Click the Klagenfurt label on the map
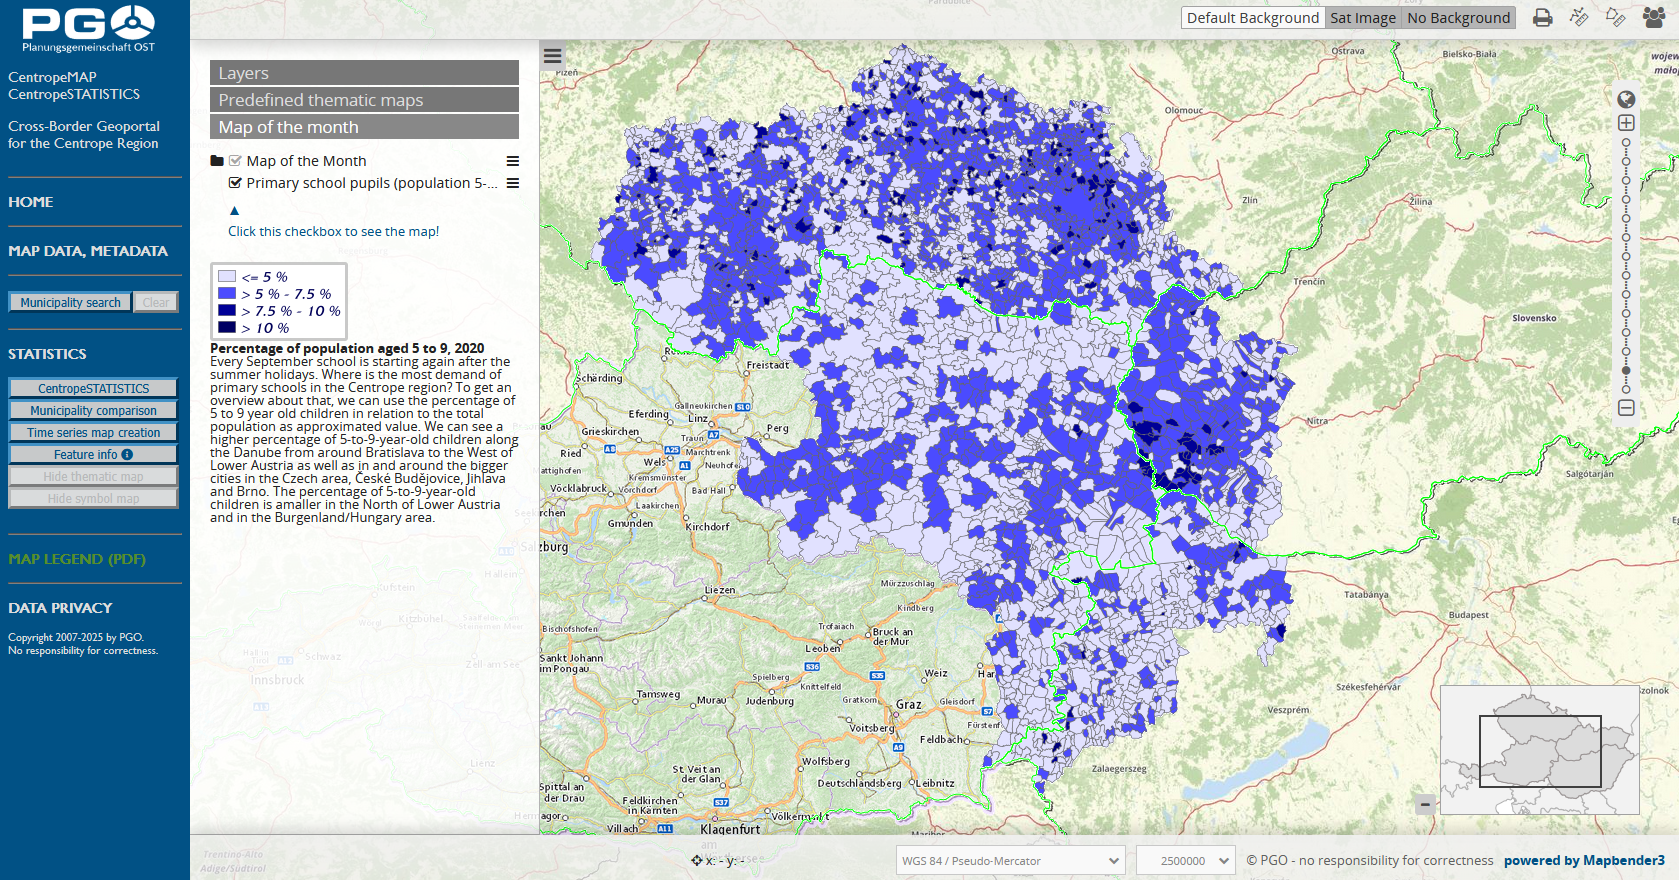The image size is (1679, 880). [730, 829]
